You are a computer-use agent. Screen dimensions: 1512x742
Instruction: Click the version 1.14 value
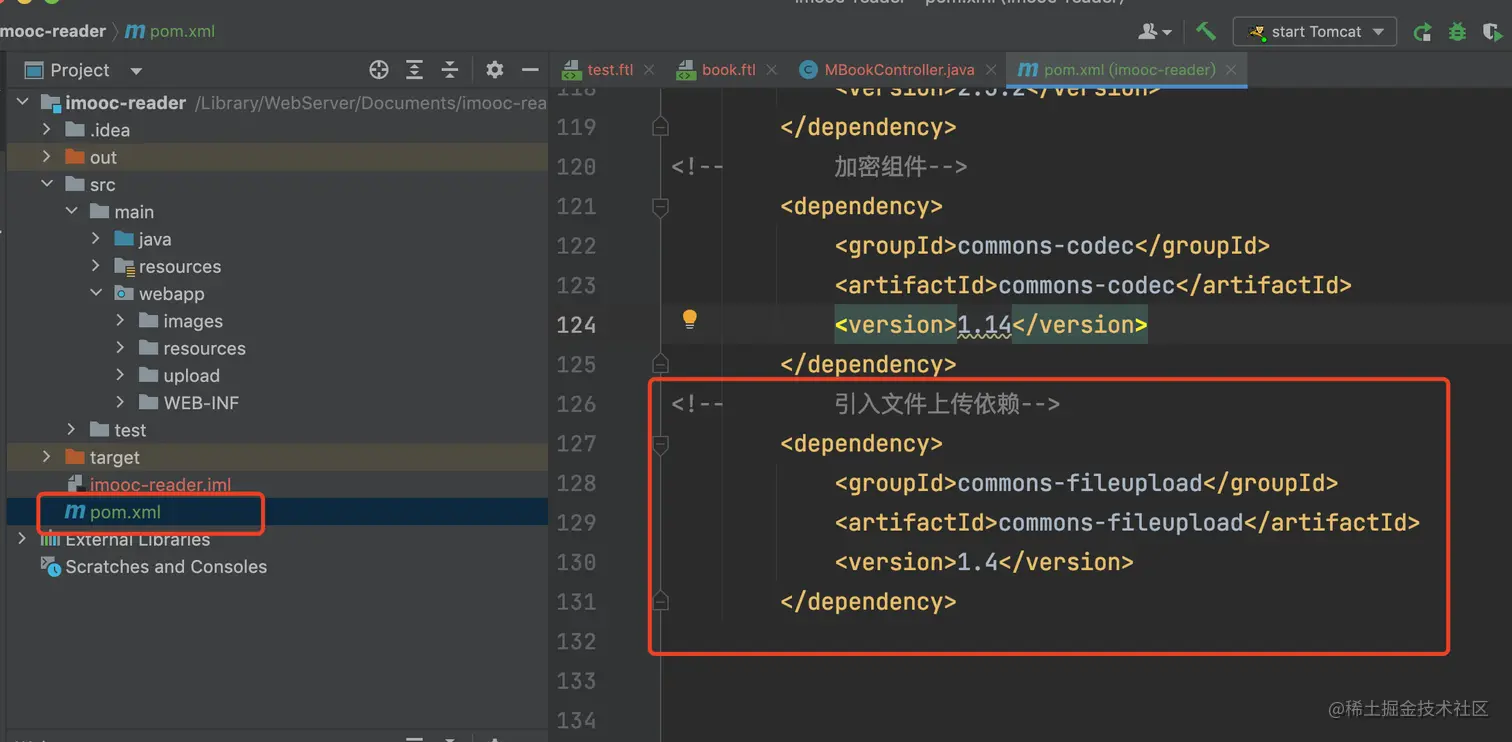[x=985, y=325]
